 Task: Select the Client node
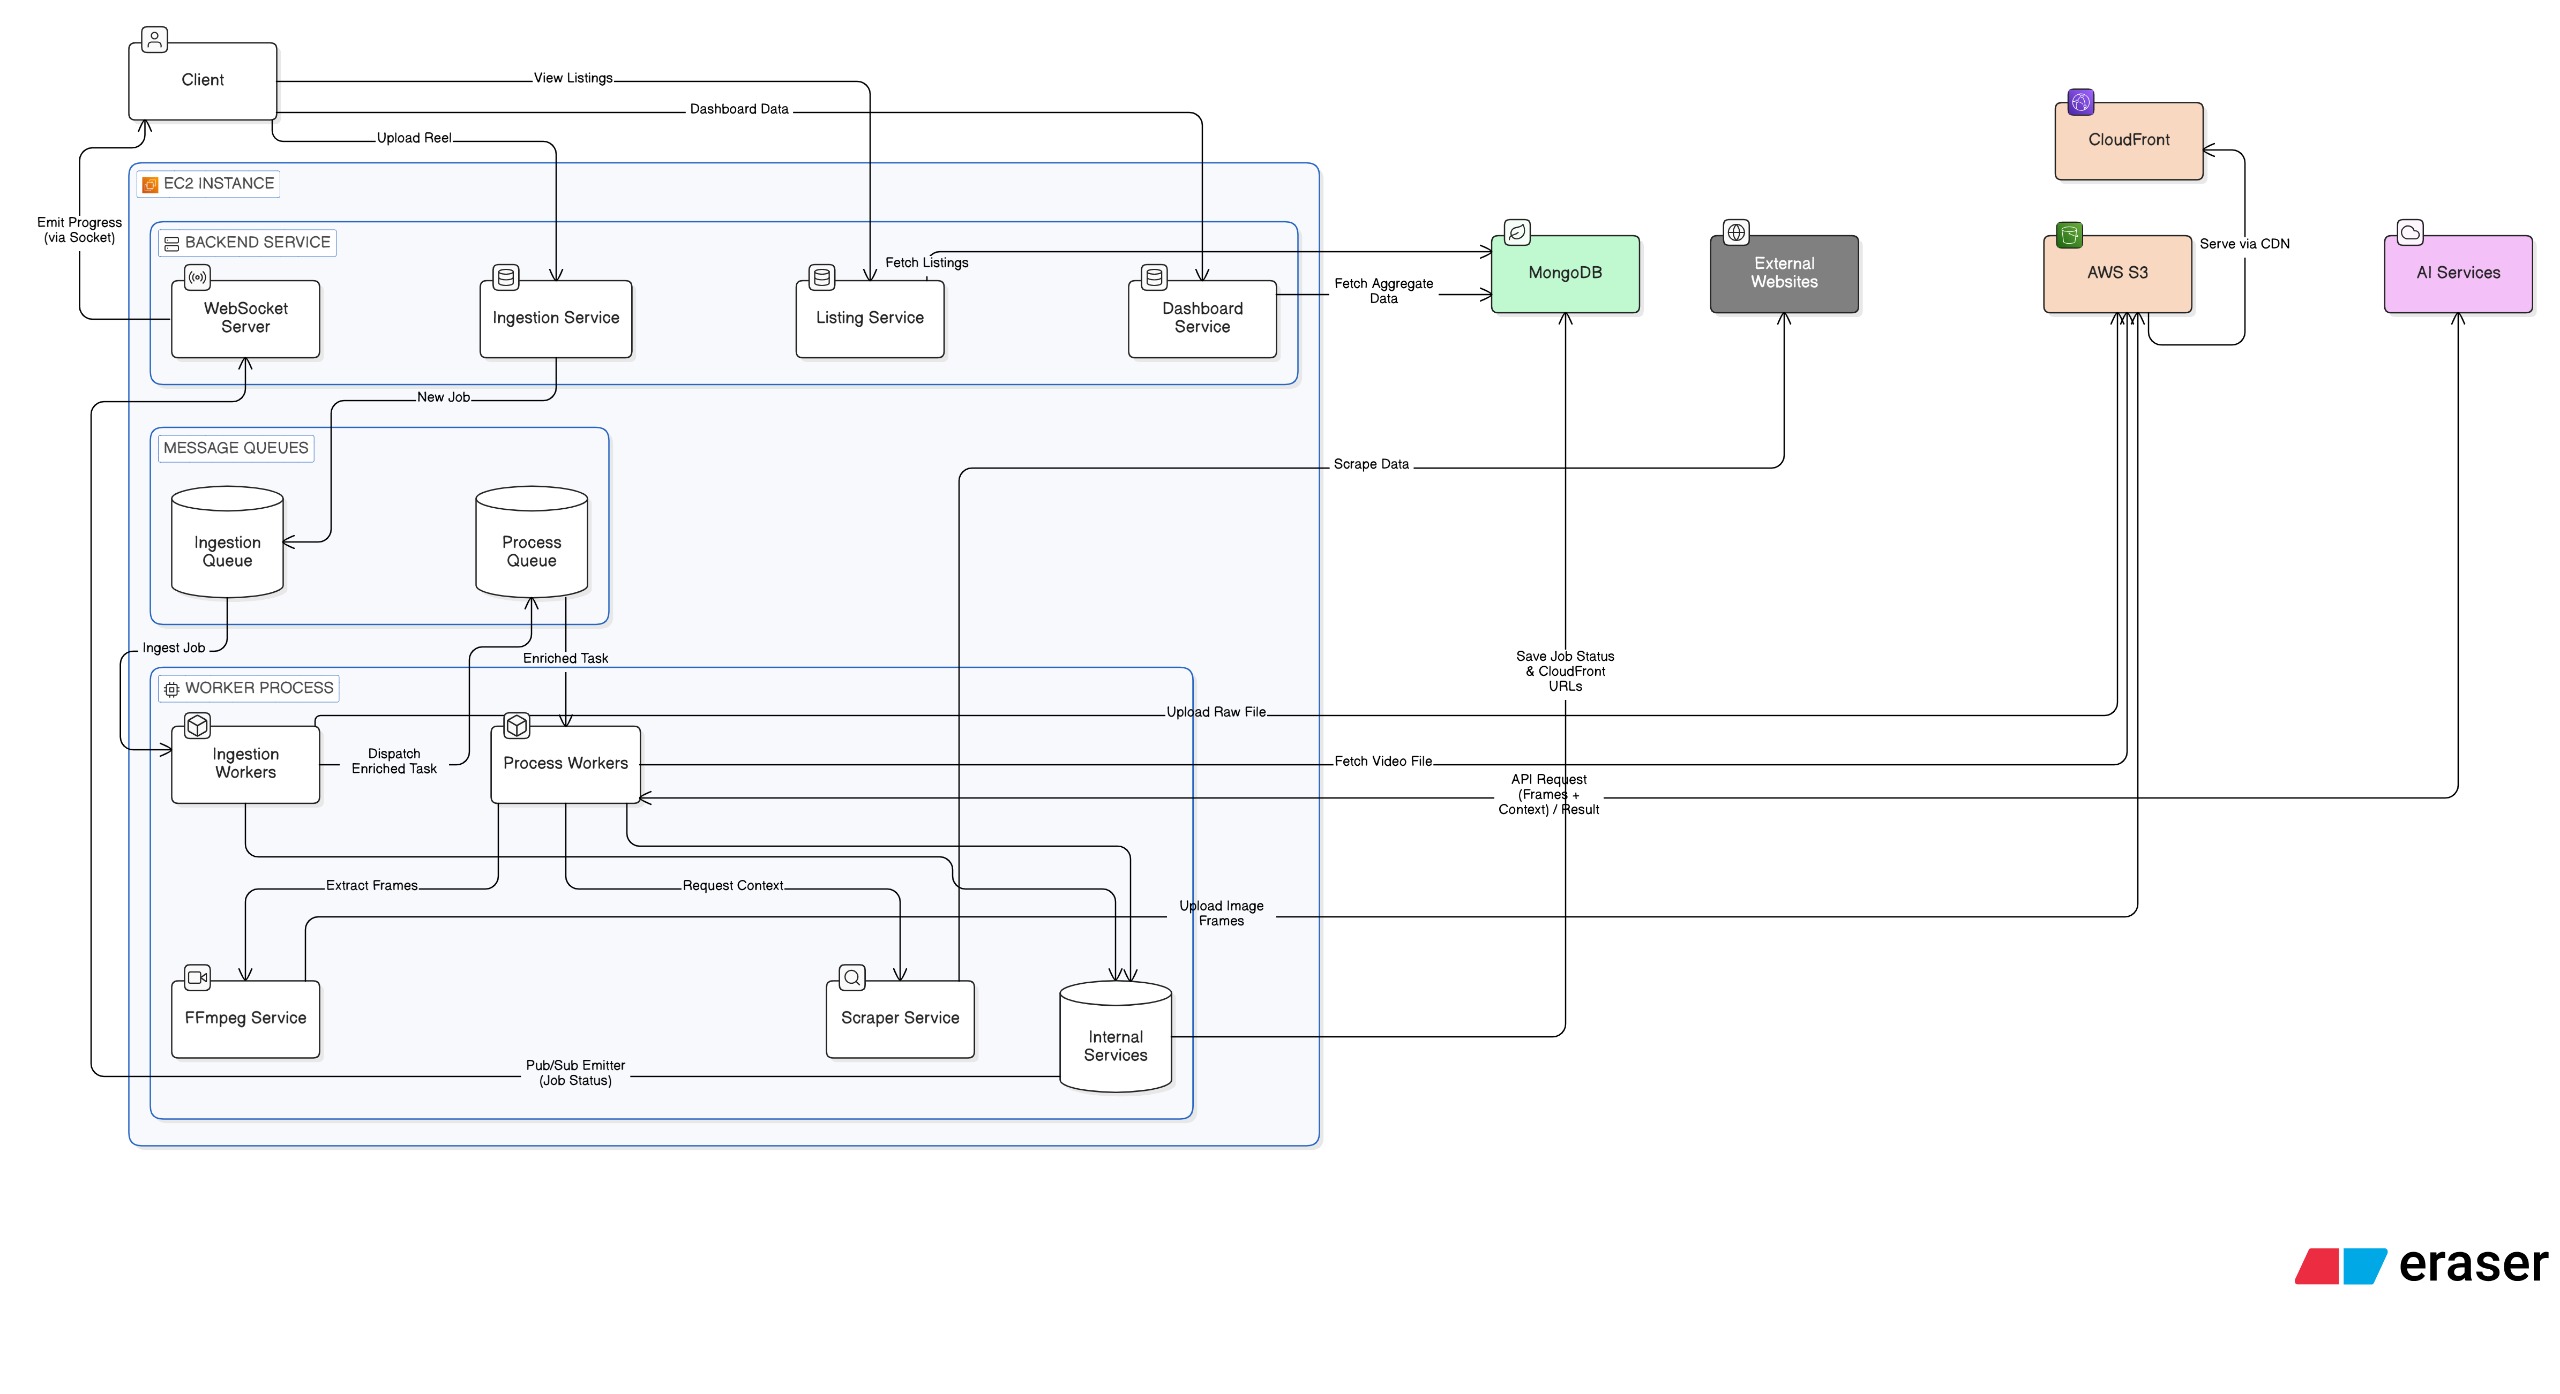coord(203,81)
